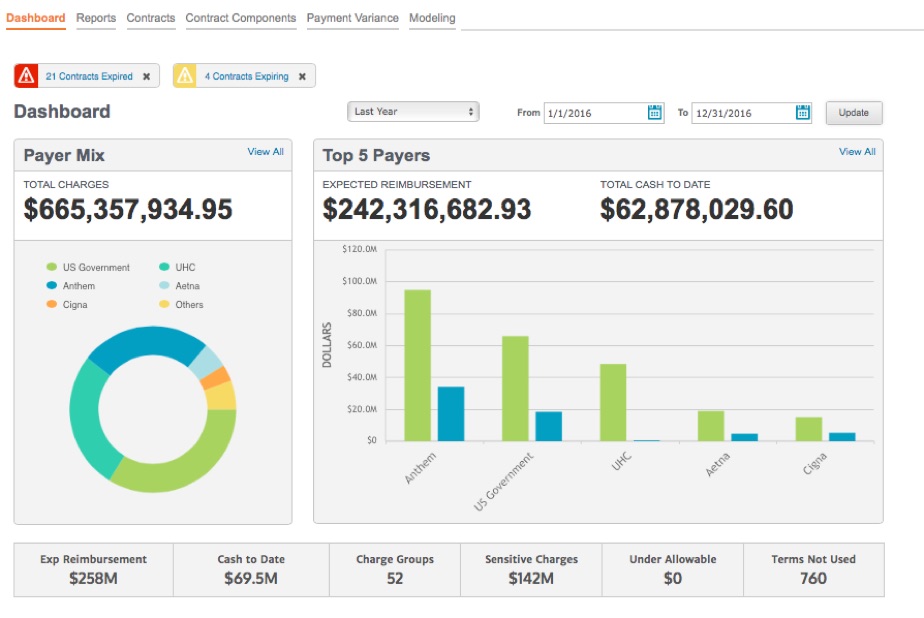The width and height of the screenshot is (924, 618).
Task: Dismiss the 4 Contracts Expiring alert
Action: tap(302, 77)
